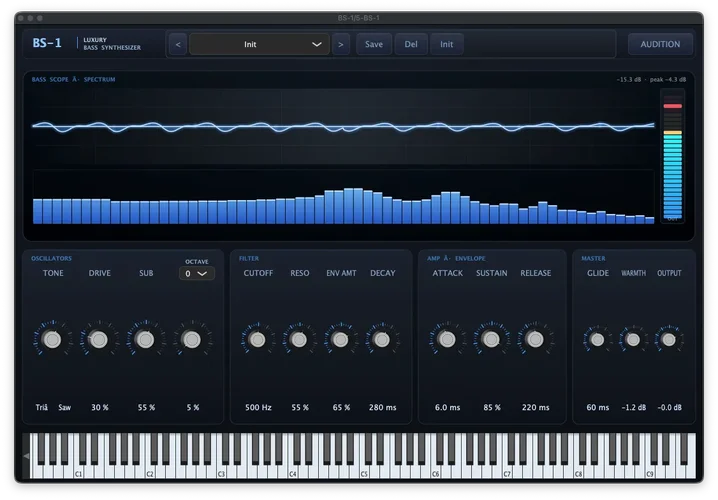Click the peak -4.3 dB readout
This screenshot has width=718, height=500.
668,80
